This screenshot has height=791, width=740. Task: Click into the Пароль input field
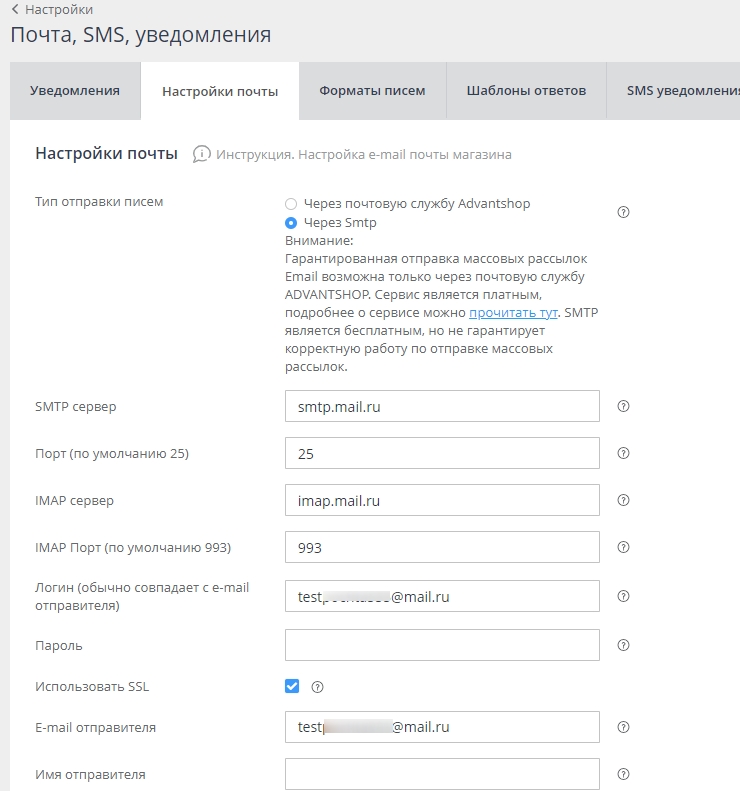[442, 645]
